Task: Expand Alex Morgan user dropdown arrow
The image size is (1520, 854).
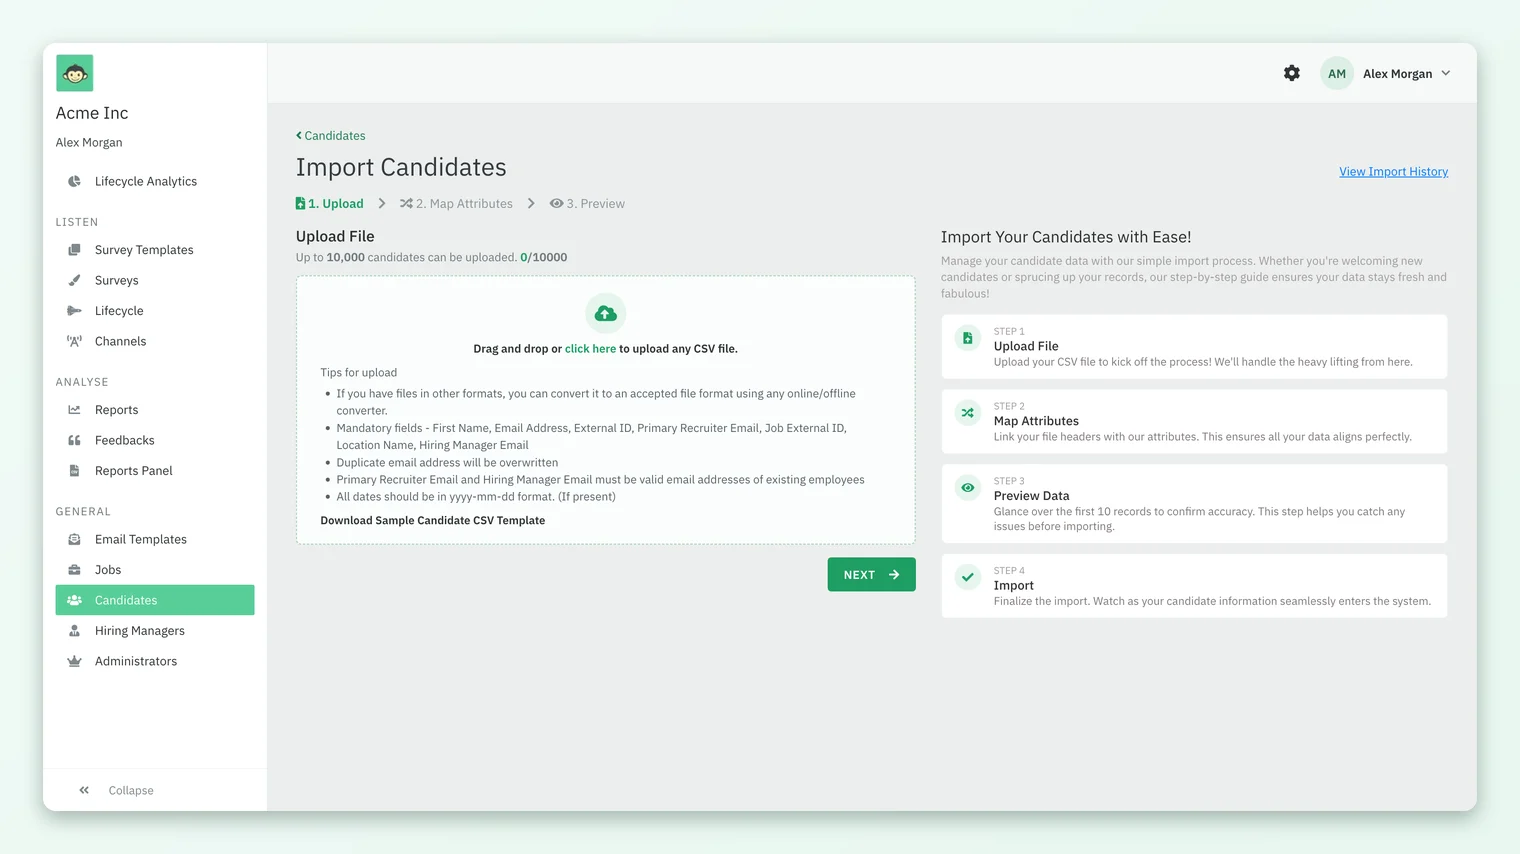Action: (x=1446, y=73)
